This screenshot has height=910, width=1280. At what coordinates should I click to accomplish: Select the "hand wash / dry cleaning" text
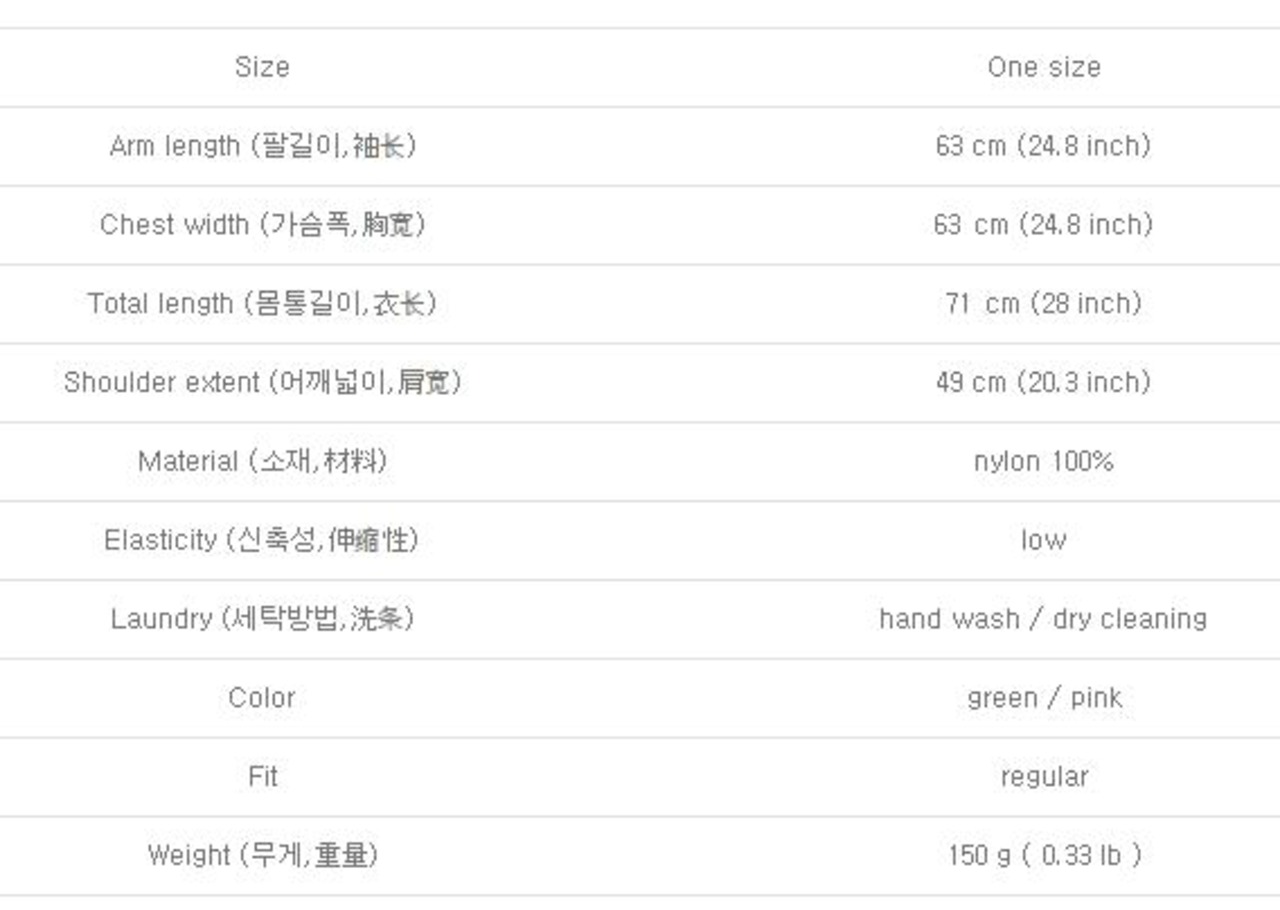coord(1043,619)
